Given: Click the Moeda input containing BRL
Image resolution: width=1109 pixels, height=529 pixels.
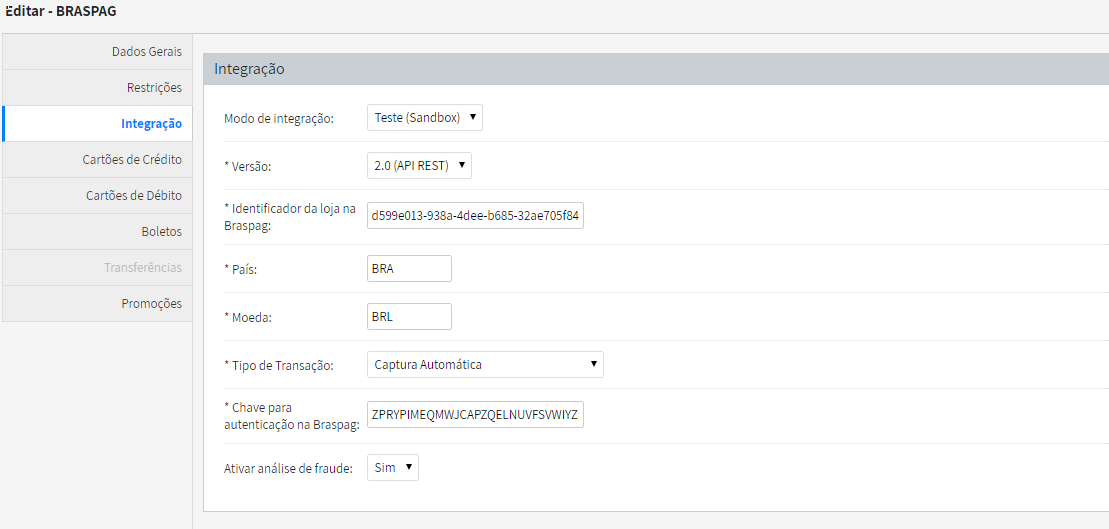Looking at the screenshot, I should tap(409, 317).
